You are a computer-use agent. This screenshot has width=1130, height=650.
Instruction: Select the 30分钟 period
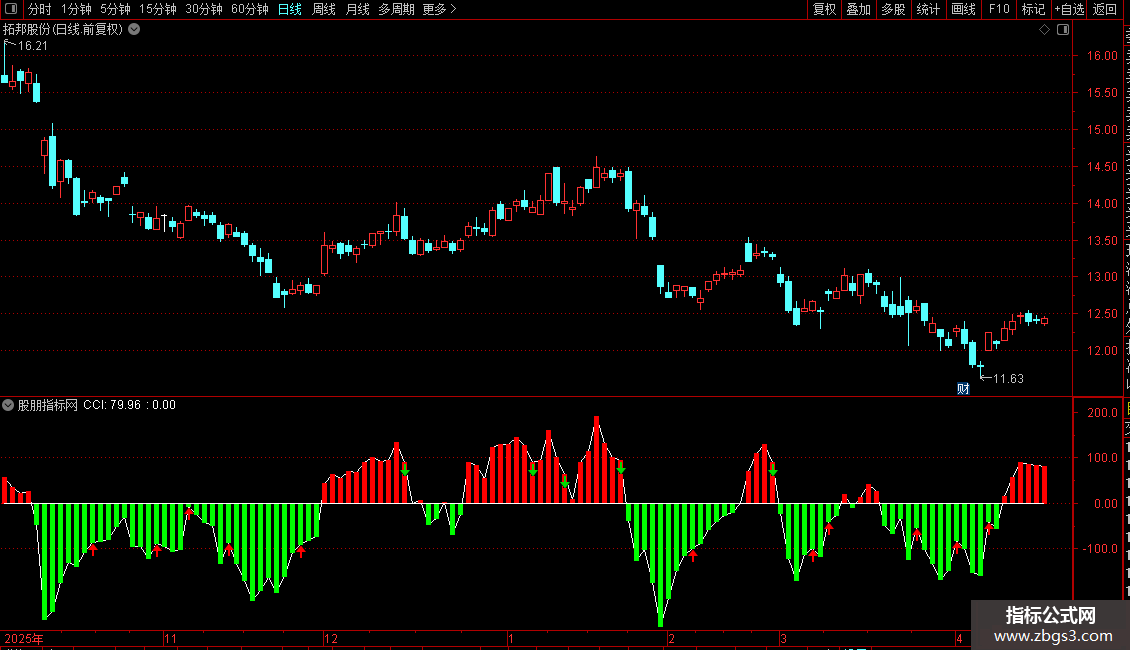[204, 9]
